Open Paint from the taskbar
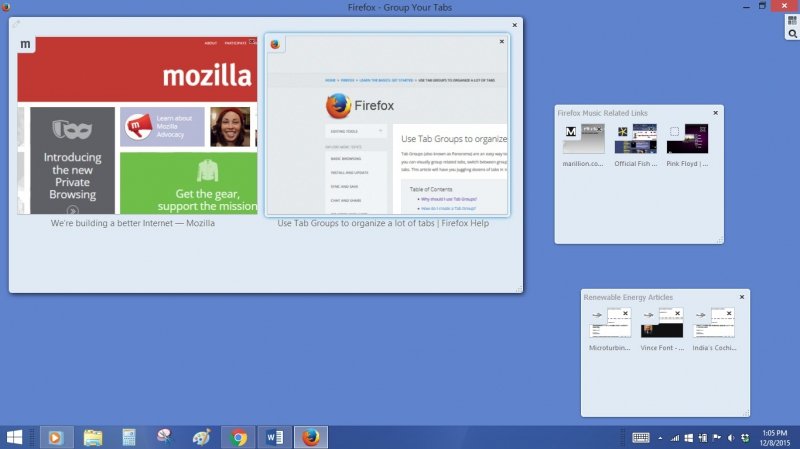Image resolution: width=800 pixels, height=449 pixels. [x=202, y=437]
